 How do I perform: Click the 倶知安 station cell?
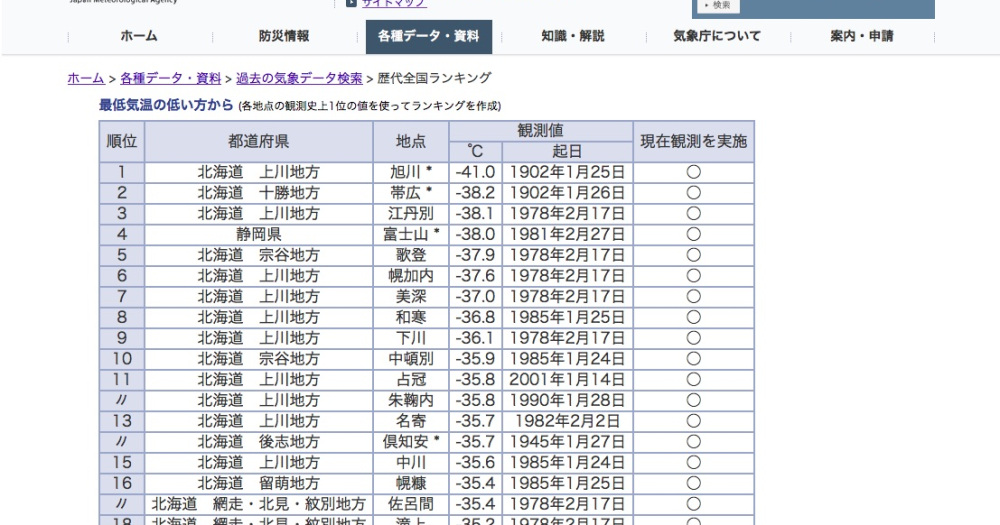point(411,442)
